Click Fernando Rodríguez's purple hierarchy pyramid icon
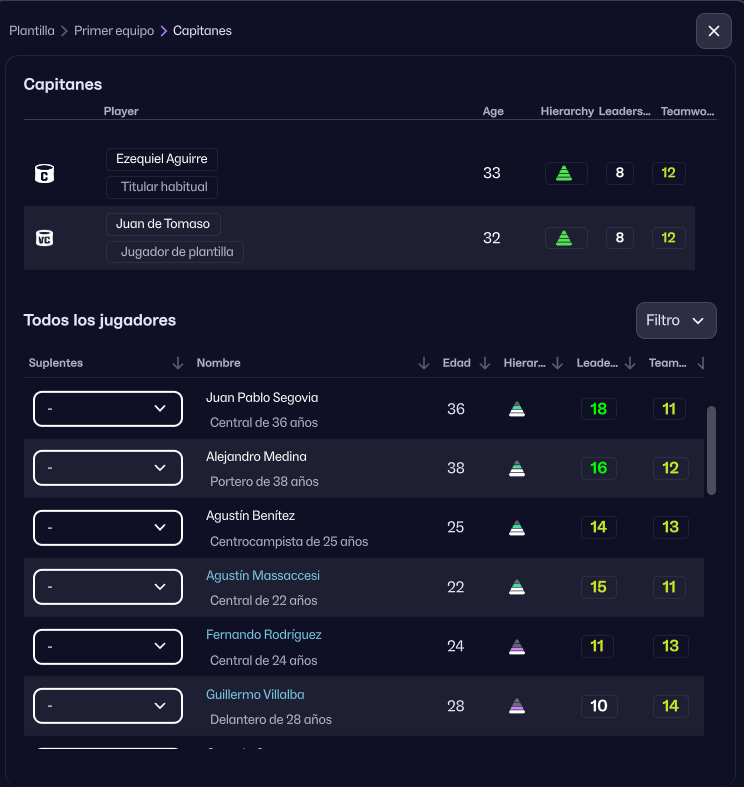The height and width of the screenshot is (787, 744). (x=516, y=646)
